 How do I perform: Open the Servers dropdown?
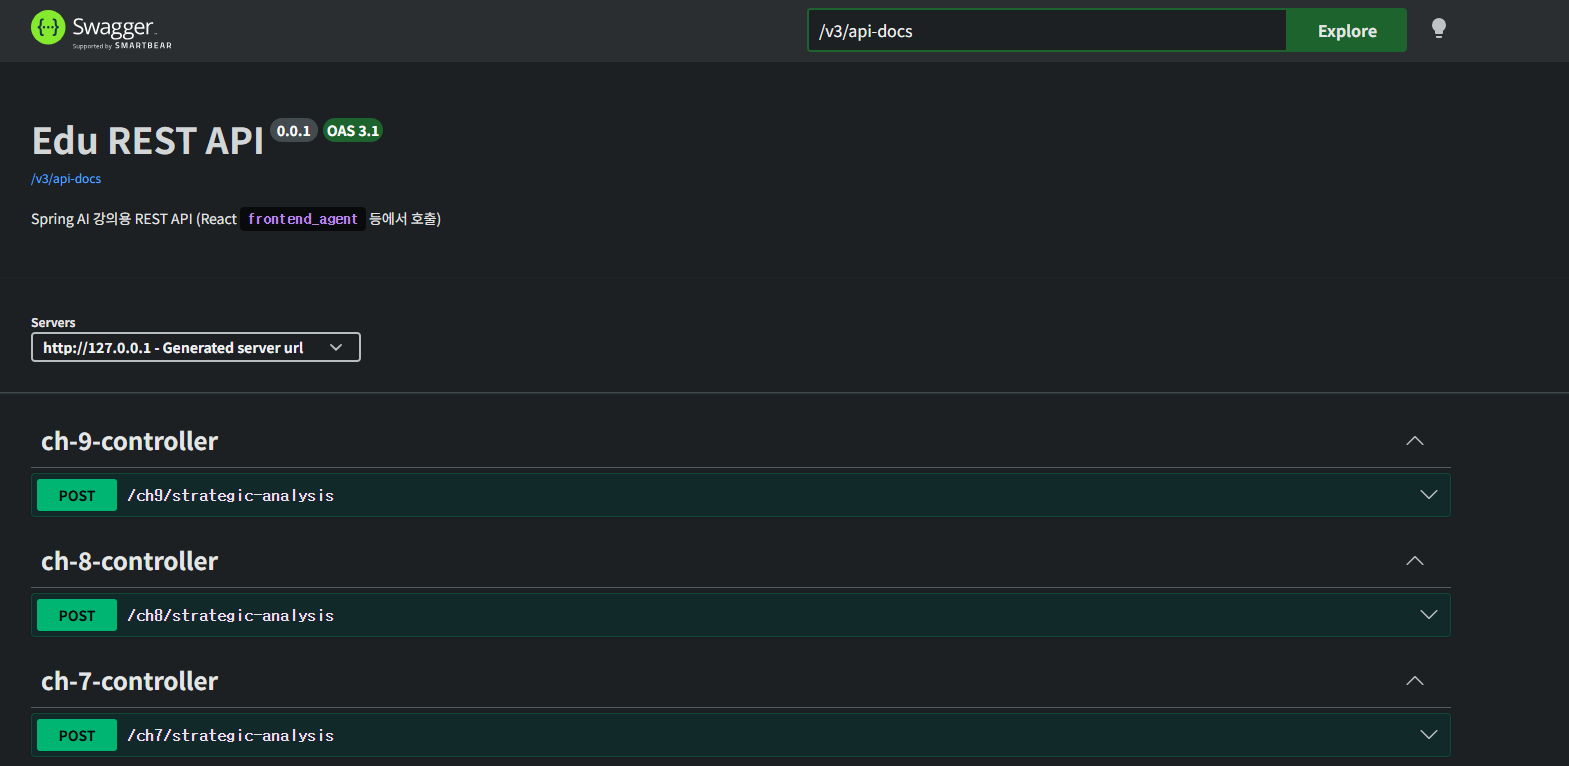point(195,347)
